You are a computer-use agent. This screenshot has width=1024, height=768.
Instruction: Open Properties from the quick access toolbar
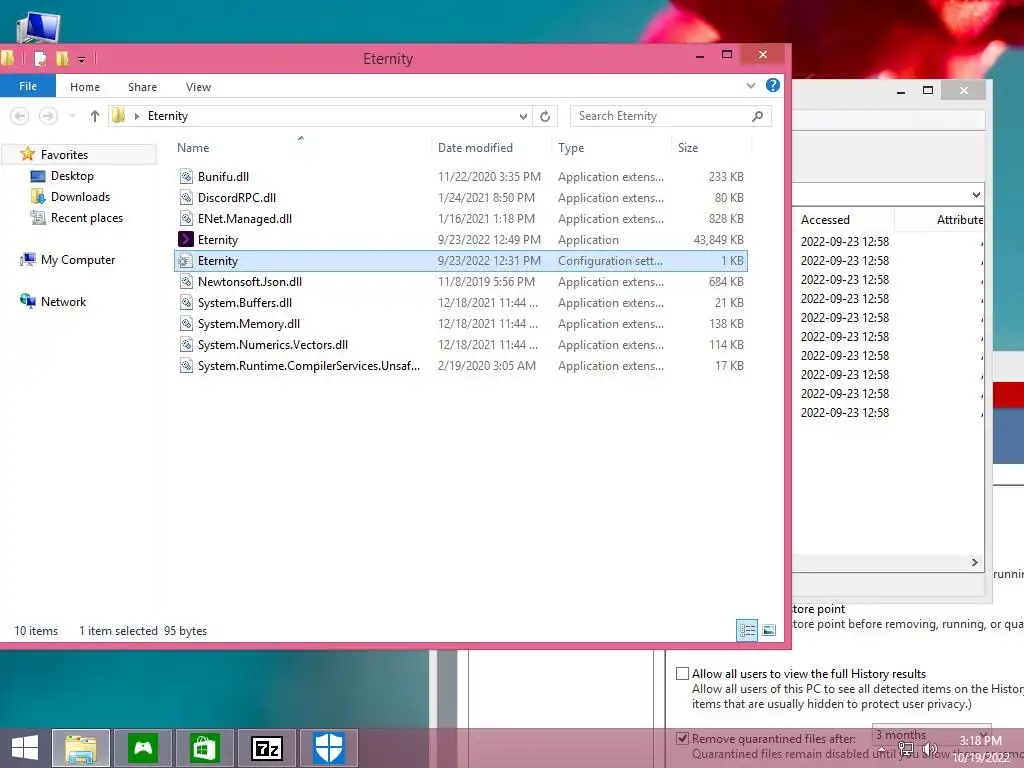tap(40, 59)
